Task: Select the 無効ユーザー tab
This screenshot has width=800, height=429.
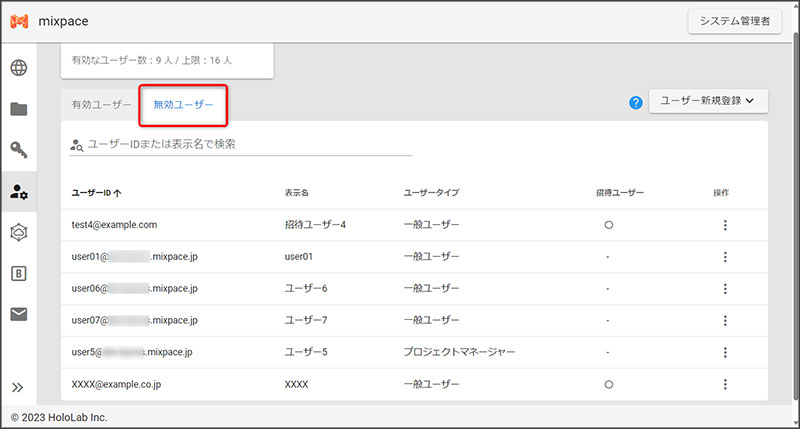Action: coord(183,104)
